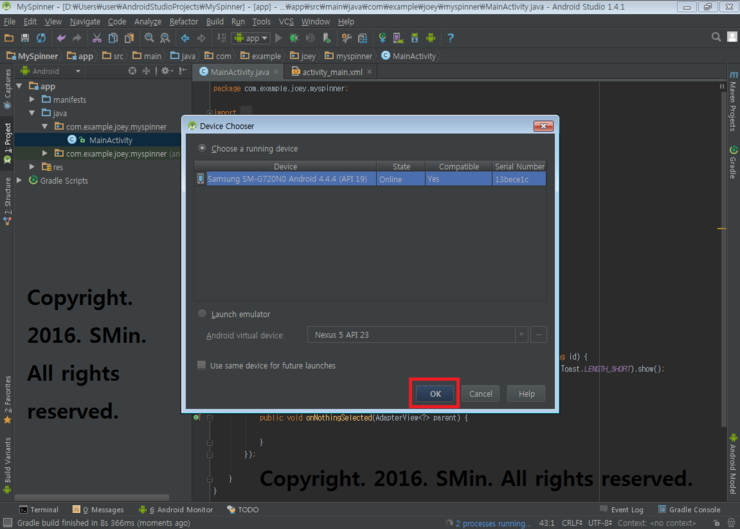The height and width of the screenshot is (529, 740).
Task: Expand Gradle Scripts node
Action: [19, 180]
